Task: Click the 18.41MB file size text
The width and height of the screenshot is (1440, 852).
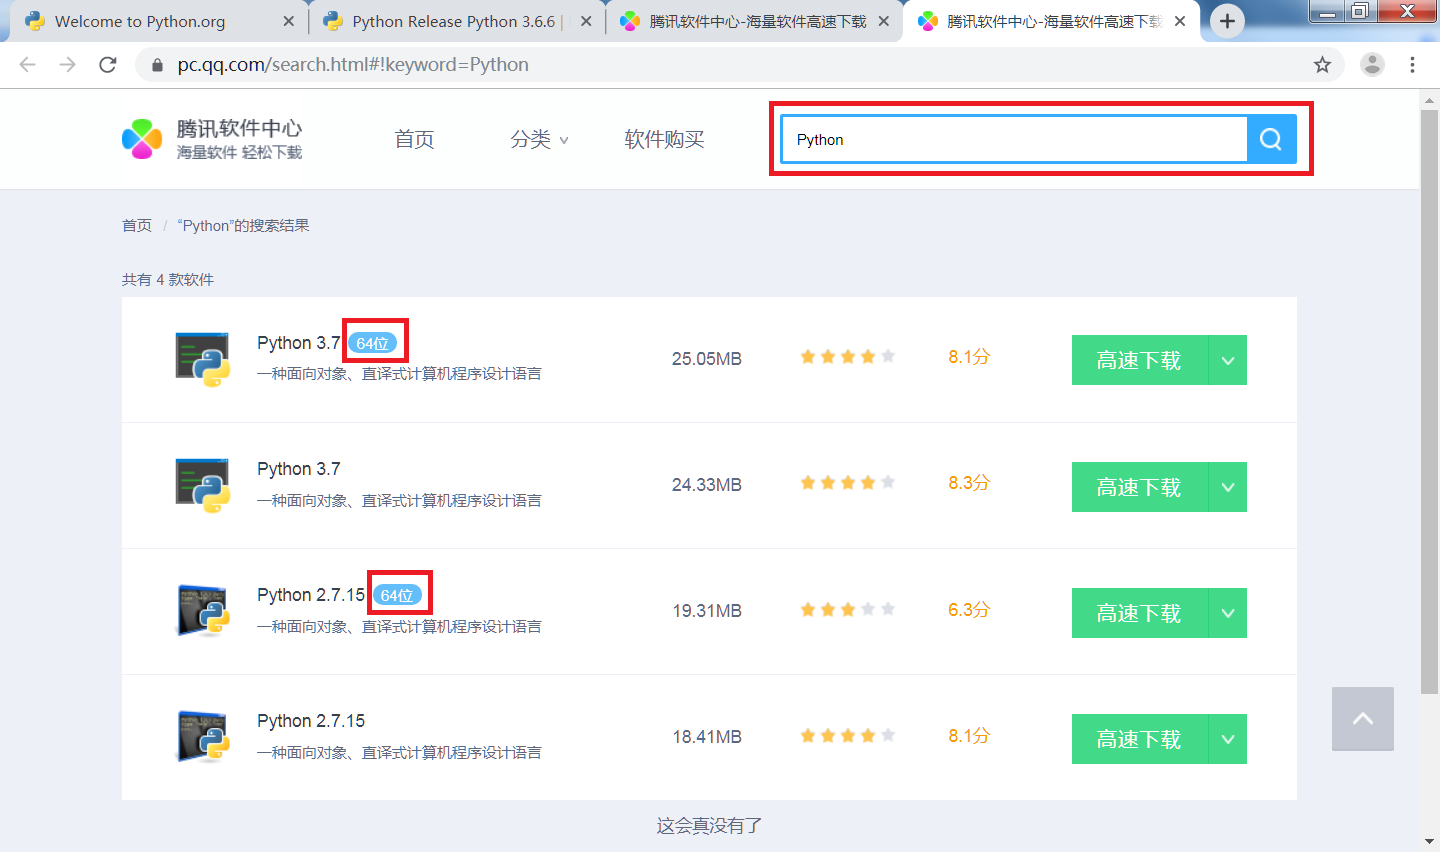Action: (707, 737)
